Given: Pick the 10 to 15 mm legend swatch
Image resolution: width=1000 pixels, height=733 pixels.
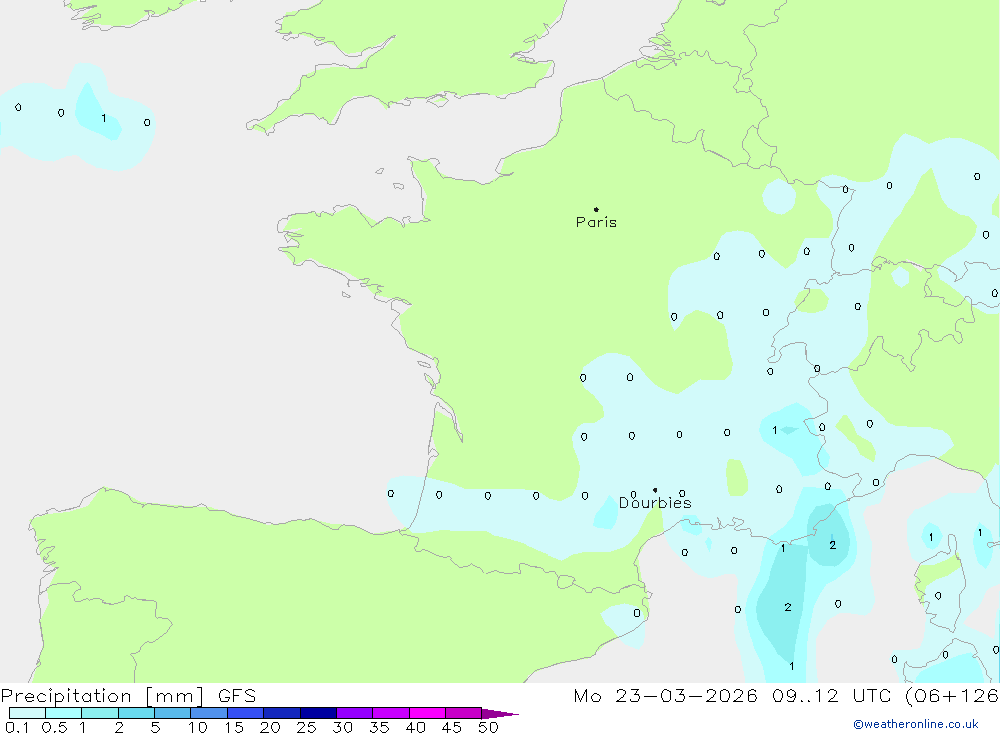Looking at the screenshot, I should click(x=209, y=713).
